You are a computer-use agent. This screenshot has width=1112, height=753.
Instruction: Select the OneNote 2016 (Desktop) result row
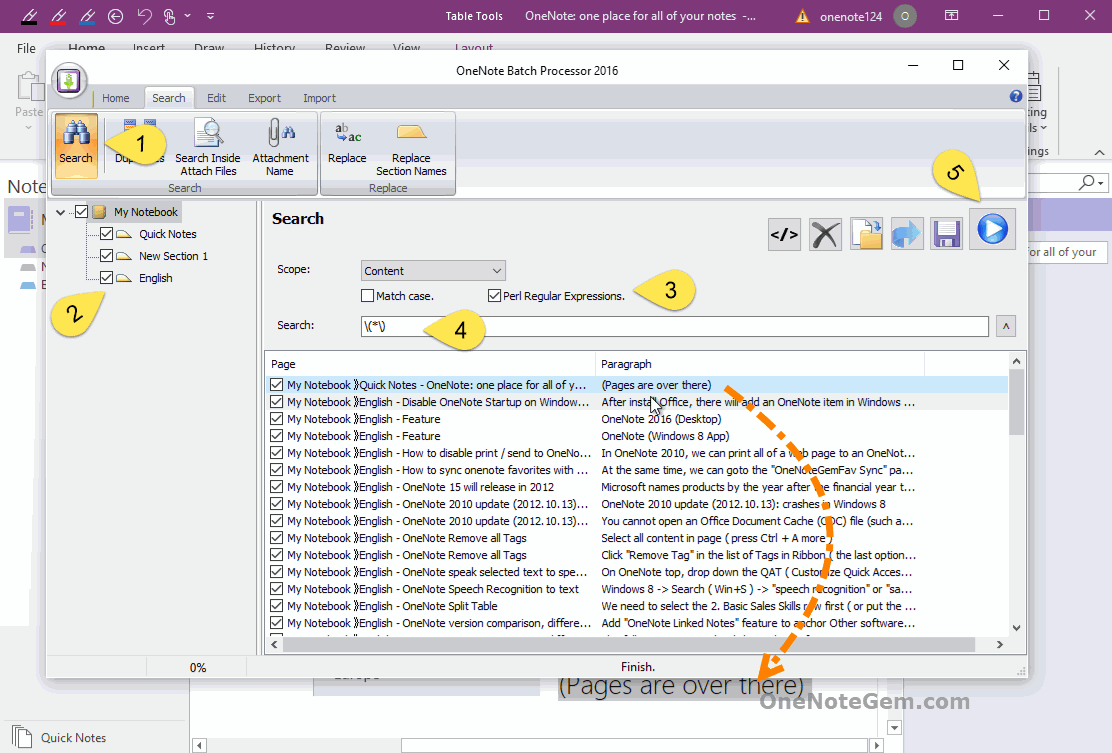pyautogui.click(x=638, y=419)
